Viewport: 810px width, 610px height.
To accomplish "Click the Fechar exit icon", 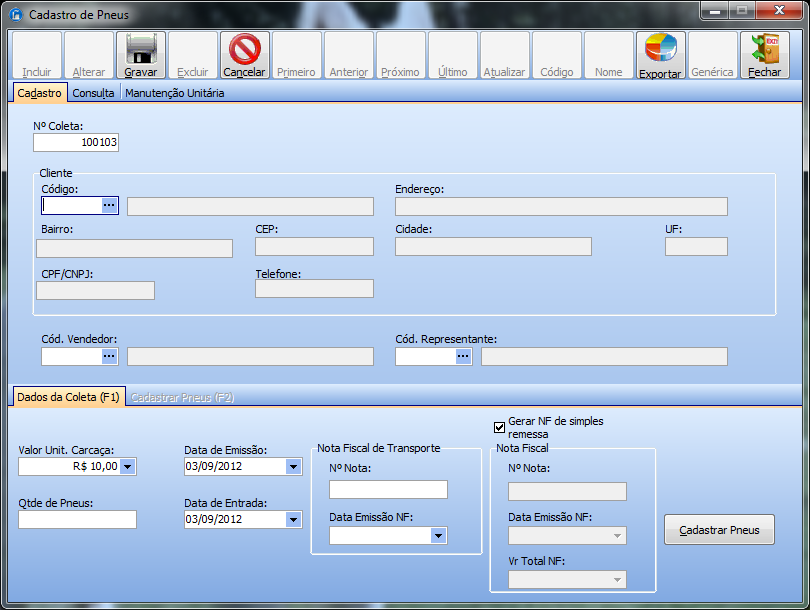I will click(x=764, y=48).
